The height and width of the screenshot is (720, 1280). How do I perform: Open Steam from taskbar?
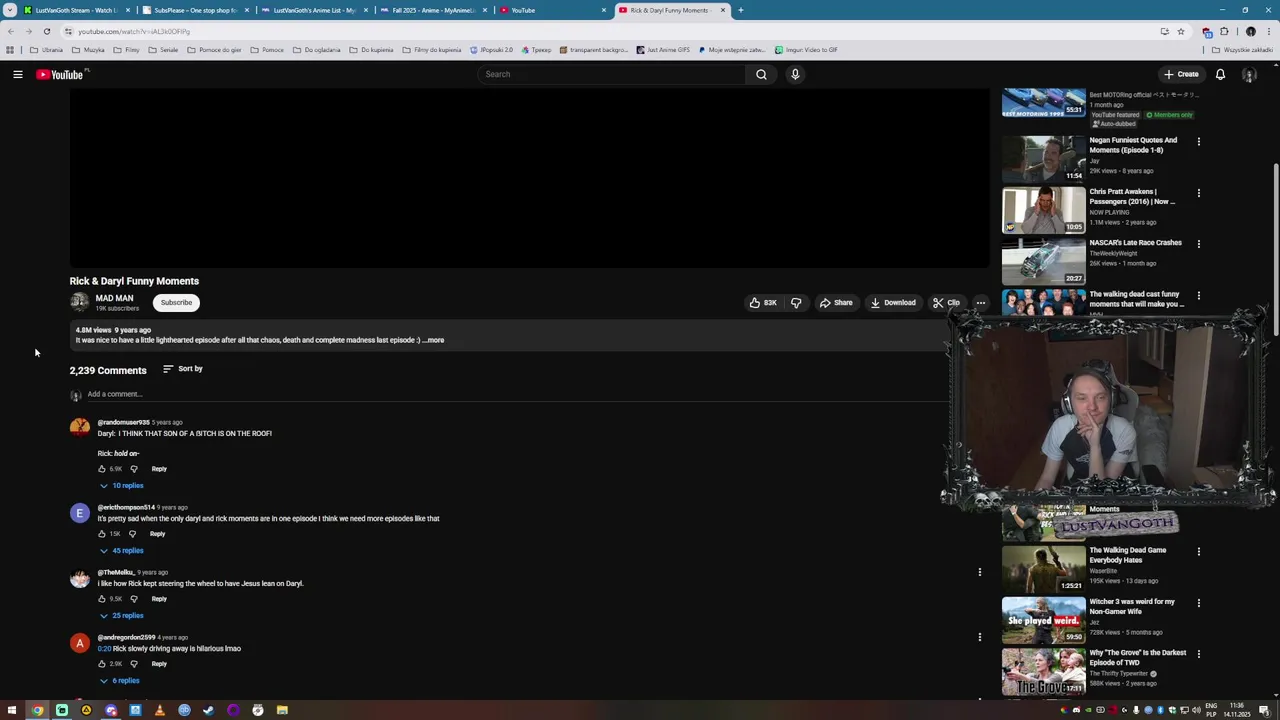208,710
